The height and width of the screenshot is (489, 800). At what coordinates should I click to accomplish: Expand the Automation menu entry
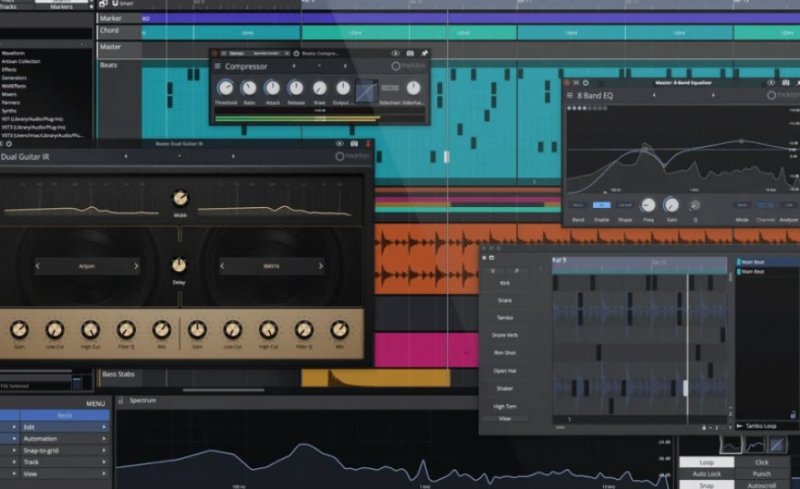click(54, 439)
